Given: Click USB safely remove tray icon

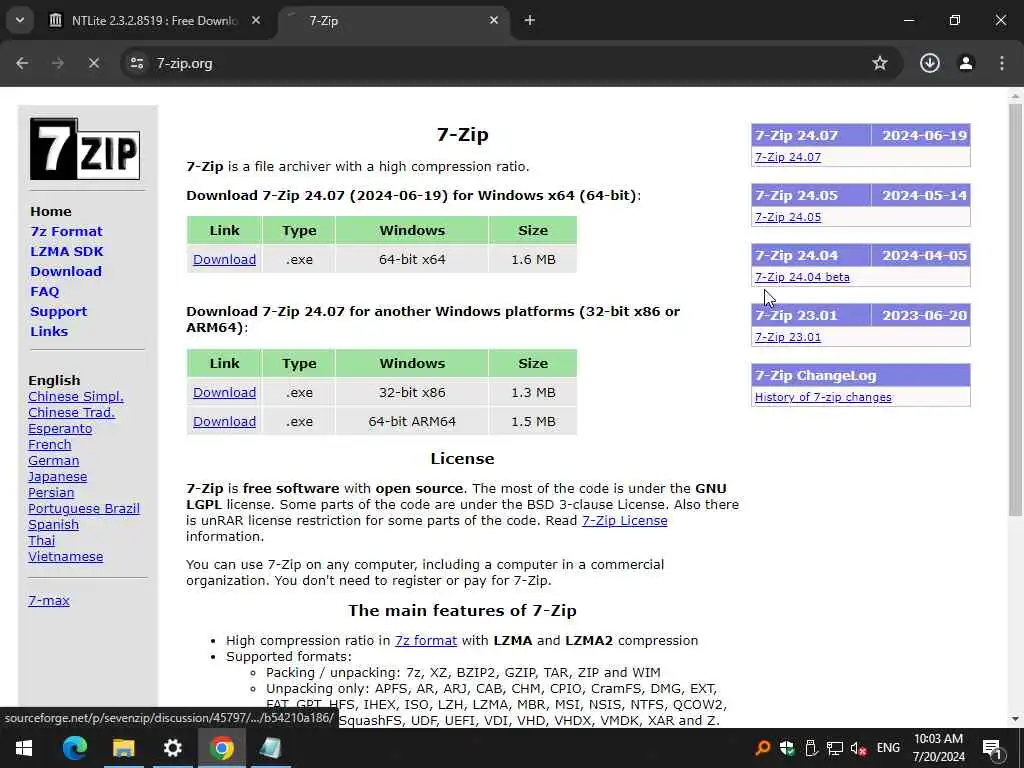Looking at the screenshot, I should tap(810, 748).
